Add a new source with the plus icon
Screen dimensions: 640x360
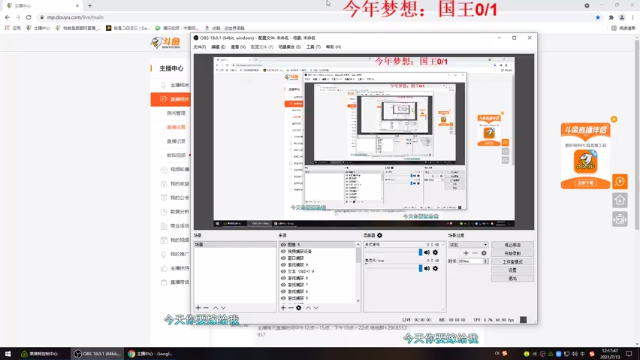pyautogui.click(x=283, y=308)
